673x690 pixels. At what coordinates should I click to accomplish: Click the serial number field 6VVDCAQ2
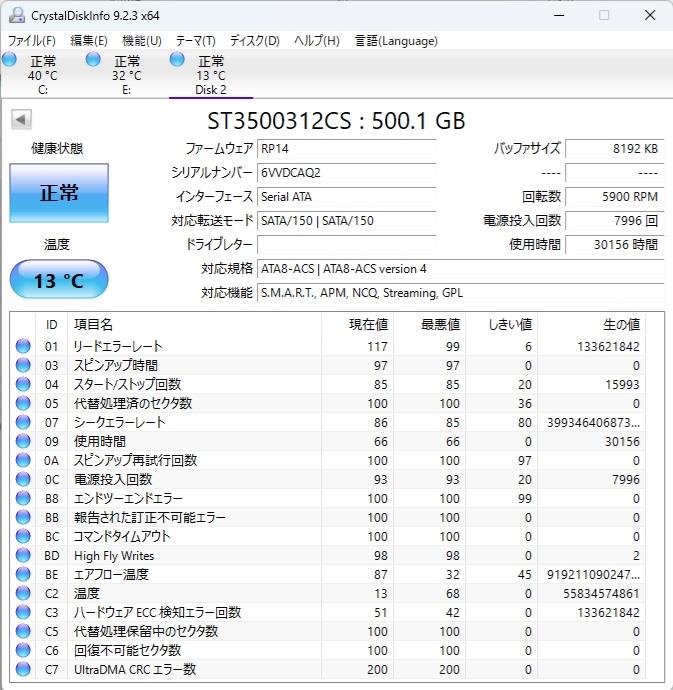coord(346,172)
